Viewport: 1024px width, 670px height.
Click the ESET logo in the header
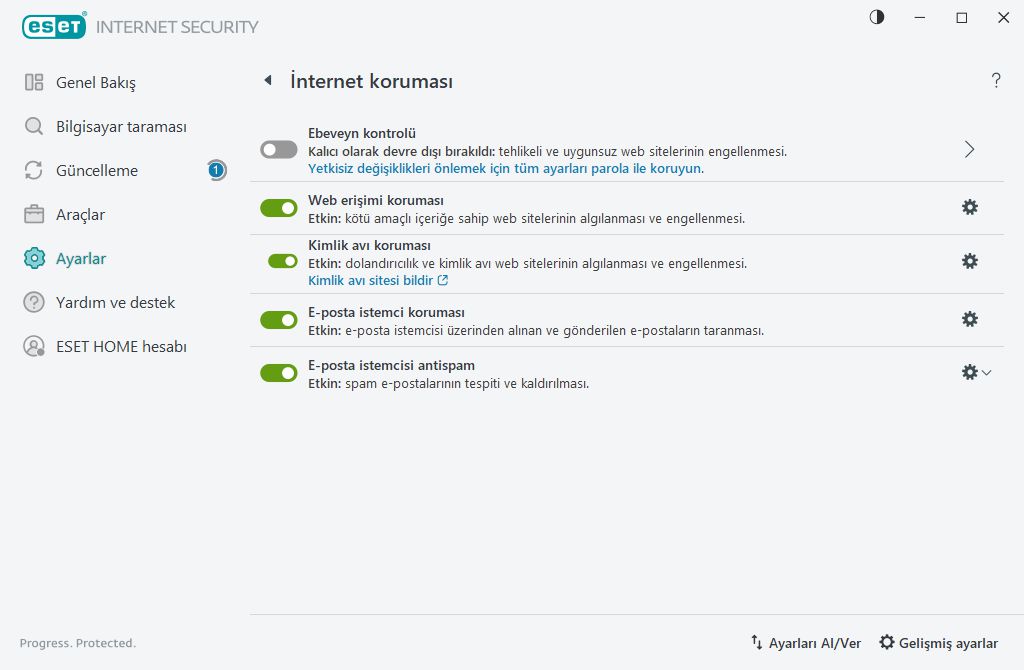pyautogui.click(x=54, y=27)
